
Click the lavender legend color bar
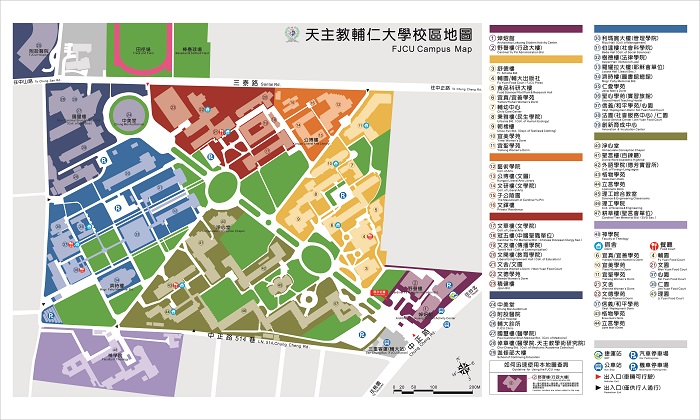(x=640, y=225)
